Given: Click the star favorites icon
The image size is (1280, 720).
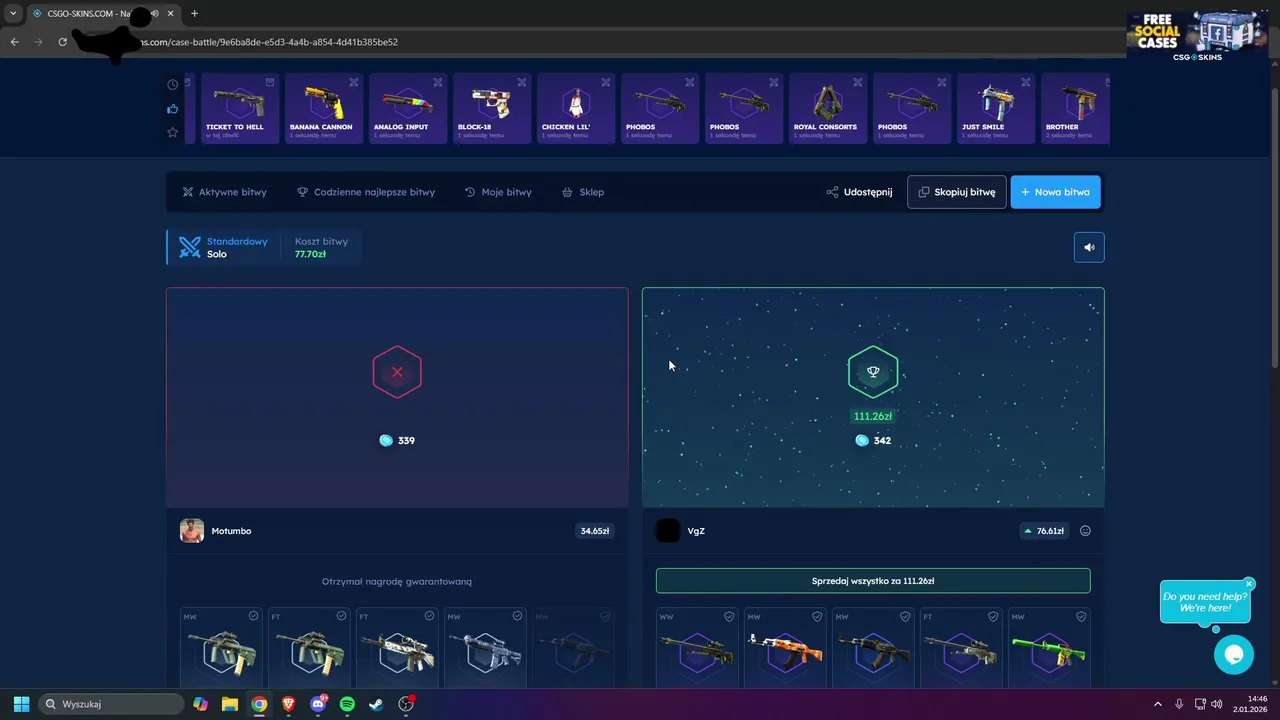Looking at the screenshot, I should coord(173,132).
